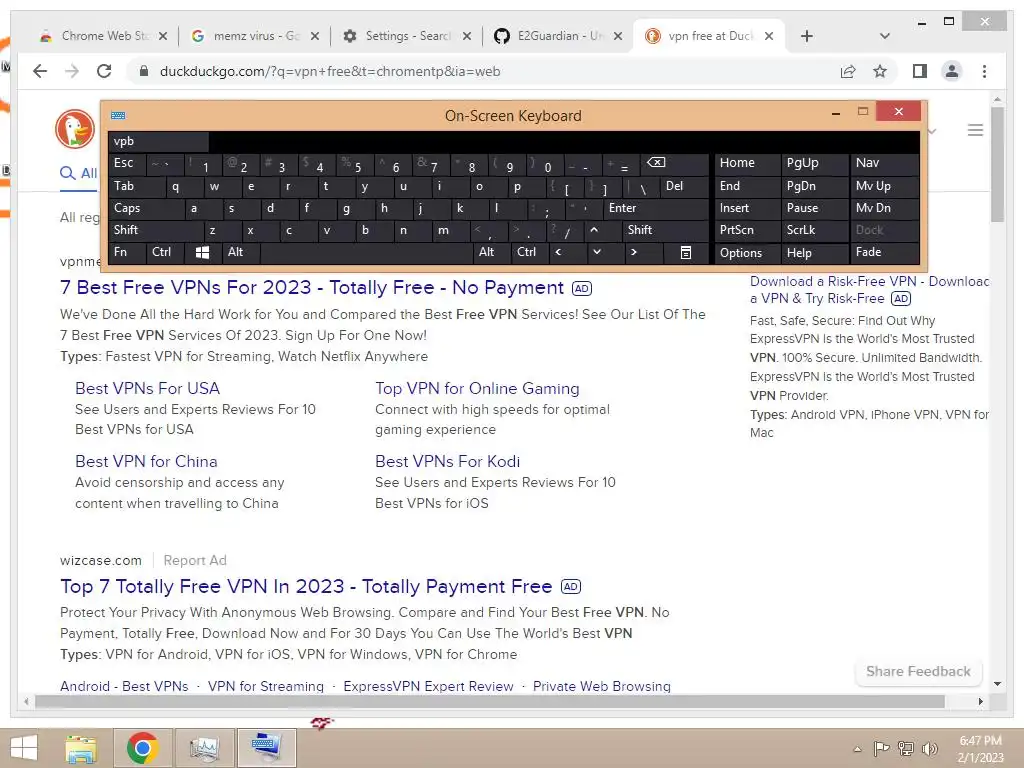Click the left arrow key on keyboard
The width and height of the screenshot is (1024, 768).
point(558,252)
